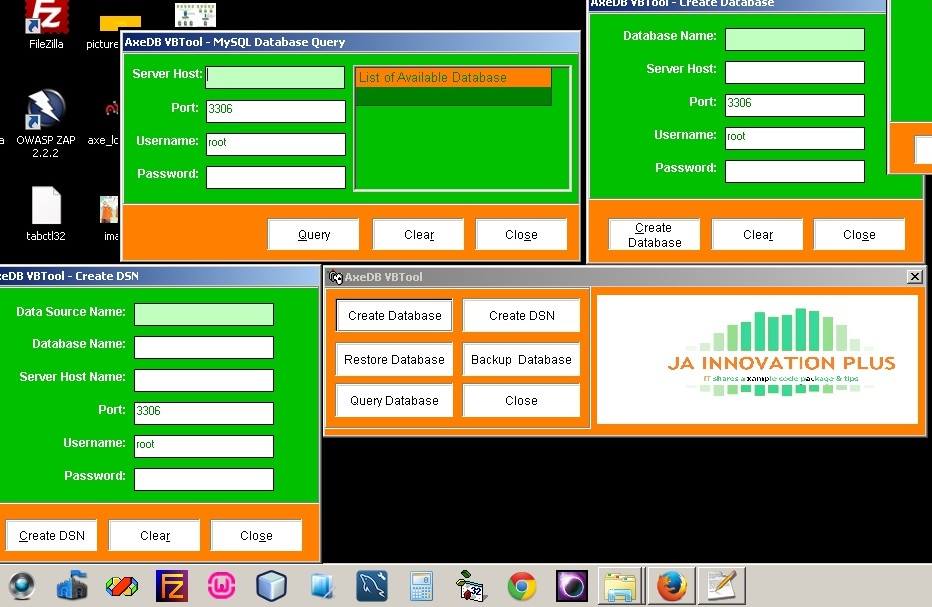Screen dimensions: 932x607
Task: Click Clear in the Create Database window
Action: tap(757, 234)
